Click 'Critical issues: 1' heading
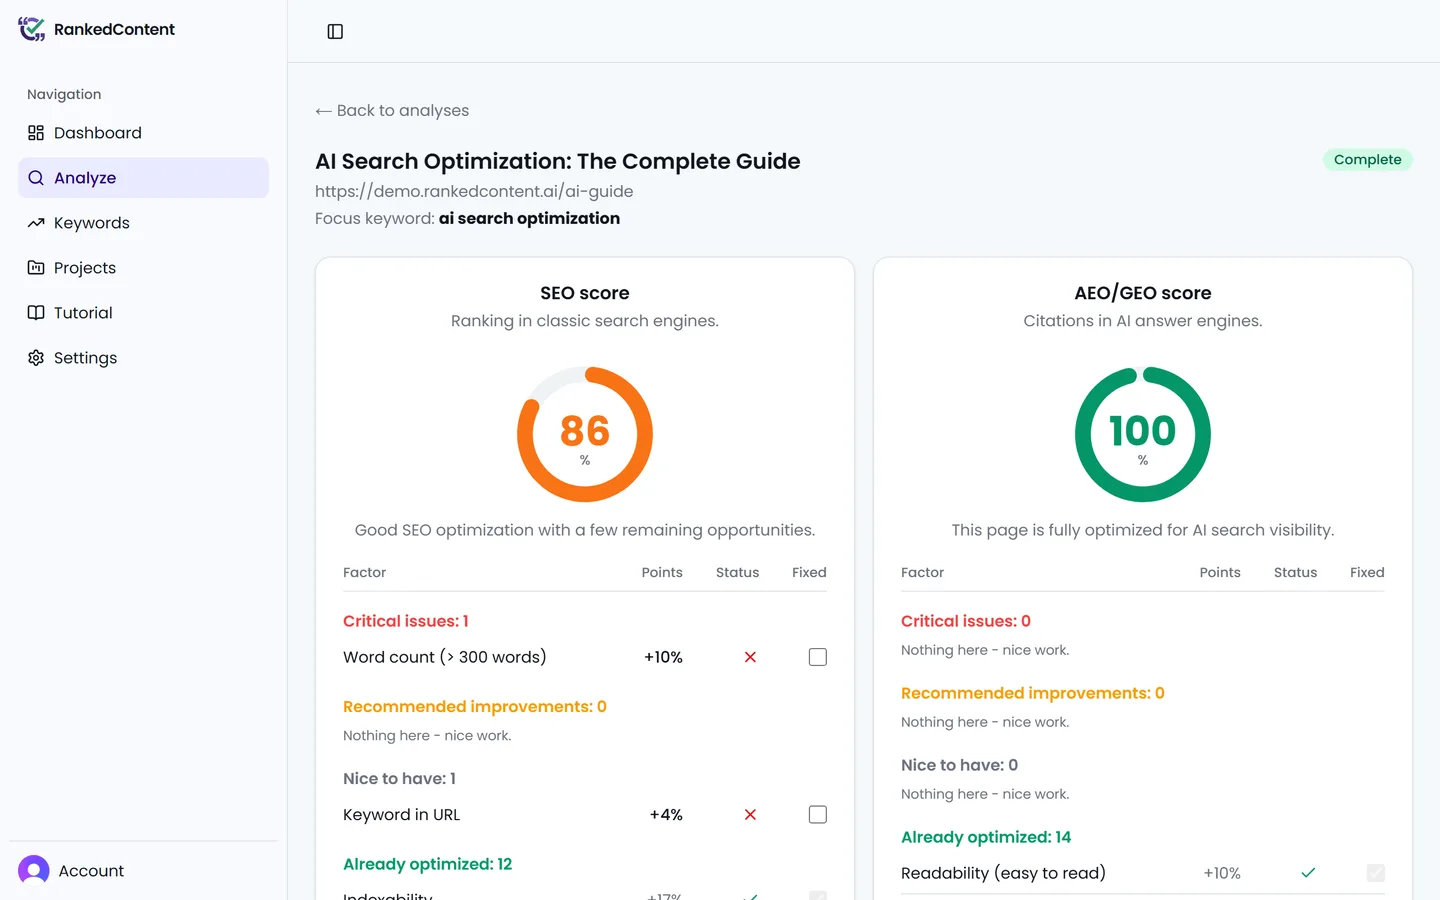 tap(406, 621)
